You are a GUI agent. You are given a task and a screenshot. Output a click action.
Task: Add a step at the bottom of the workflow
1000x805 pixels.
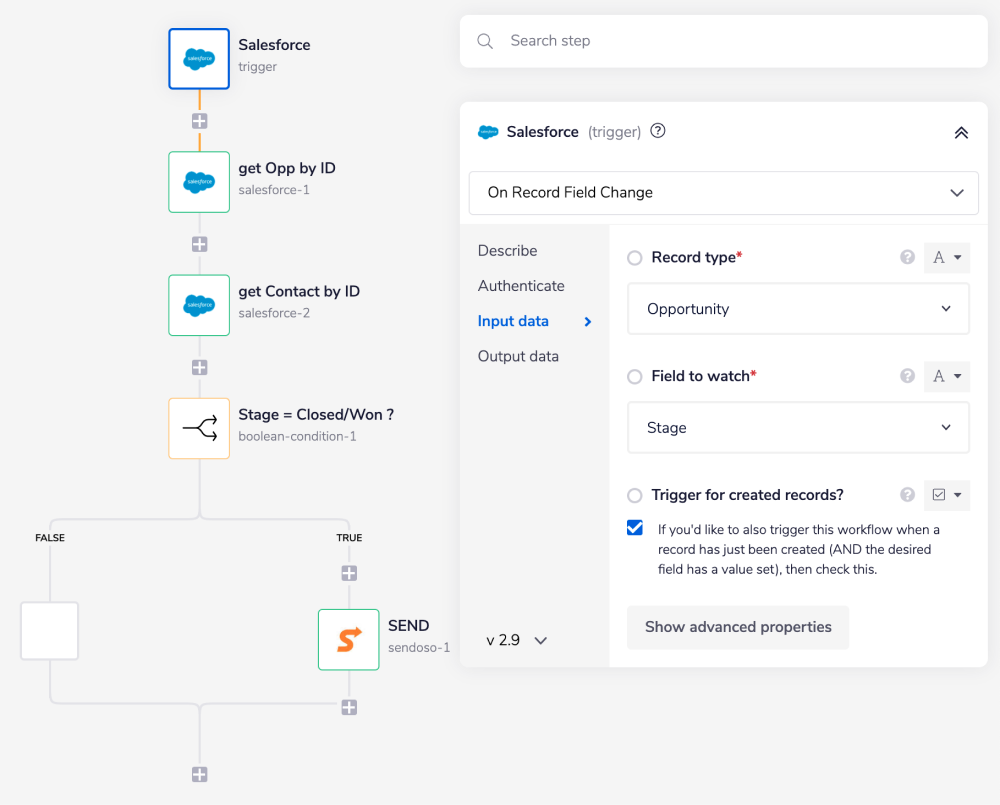click(199, 774)
